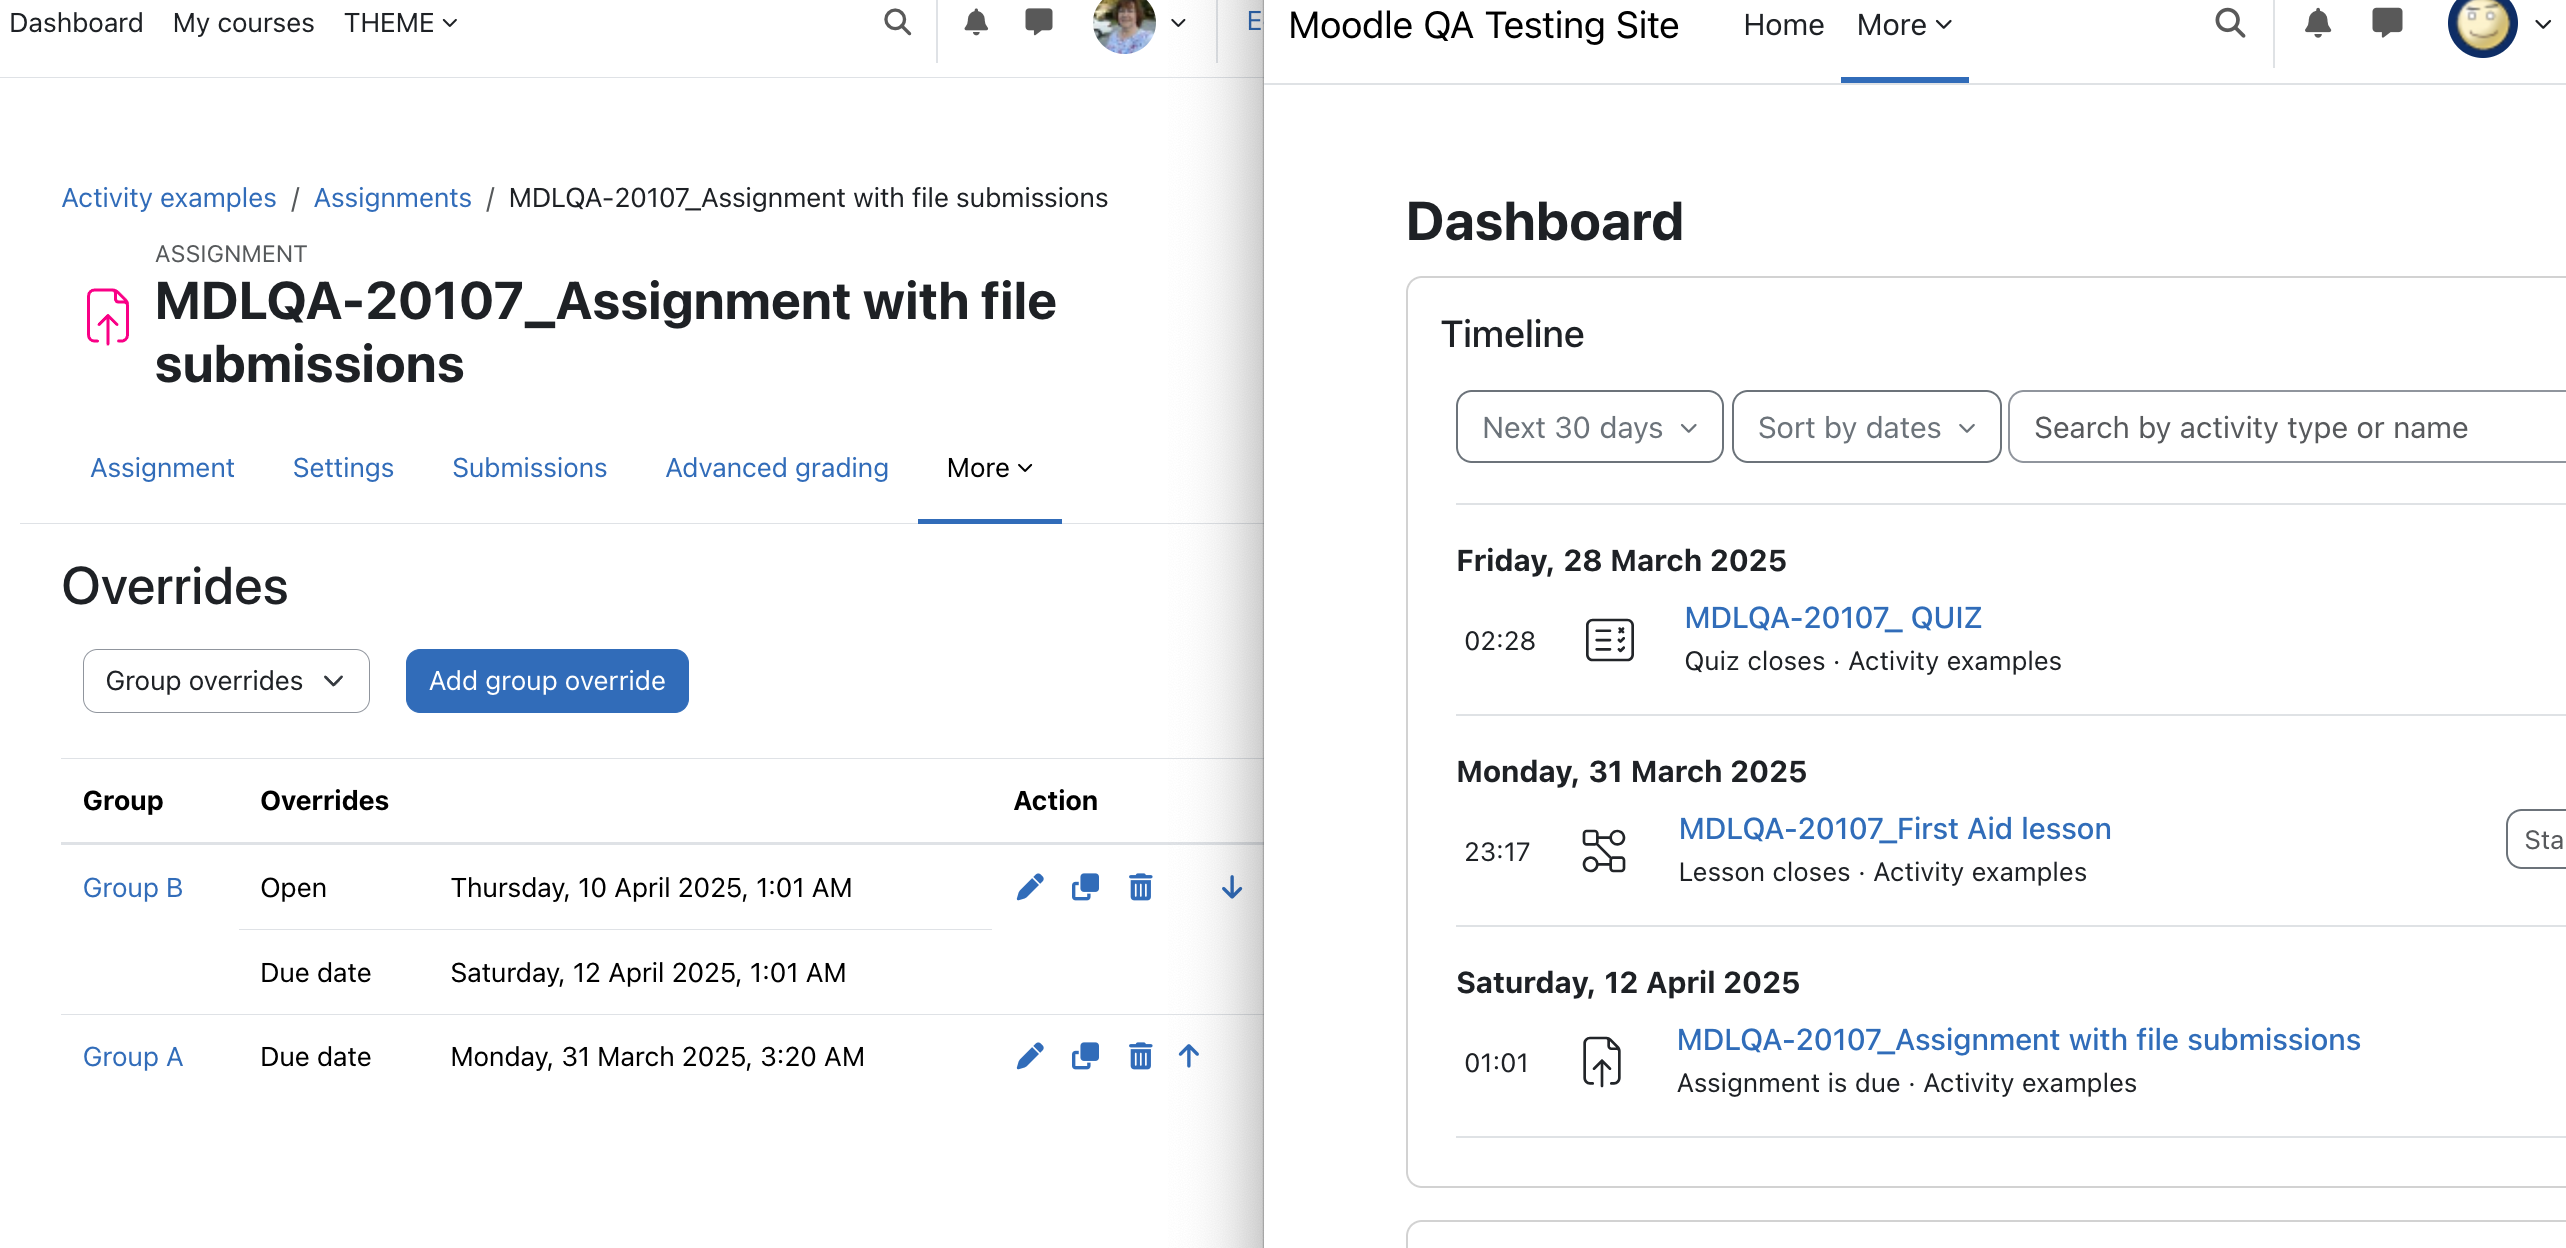Click assignment icon in Timeline entry
This screenshot has width=2566, height=1248.
1601,1062
